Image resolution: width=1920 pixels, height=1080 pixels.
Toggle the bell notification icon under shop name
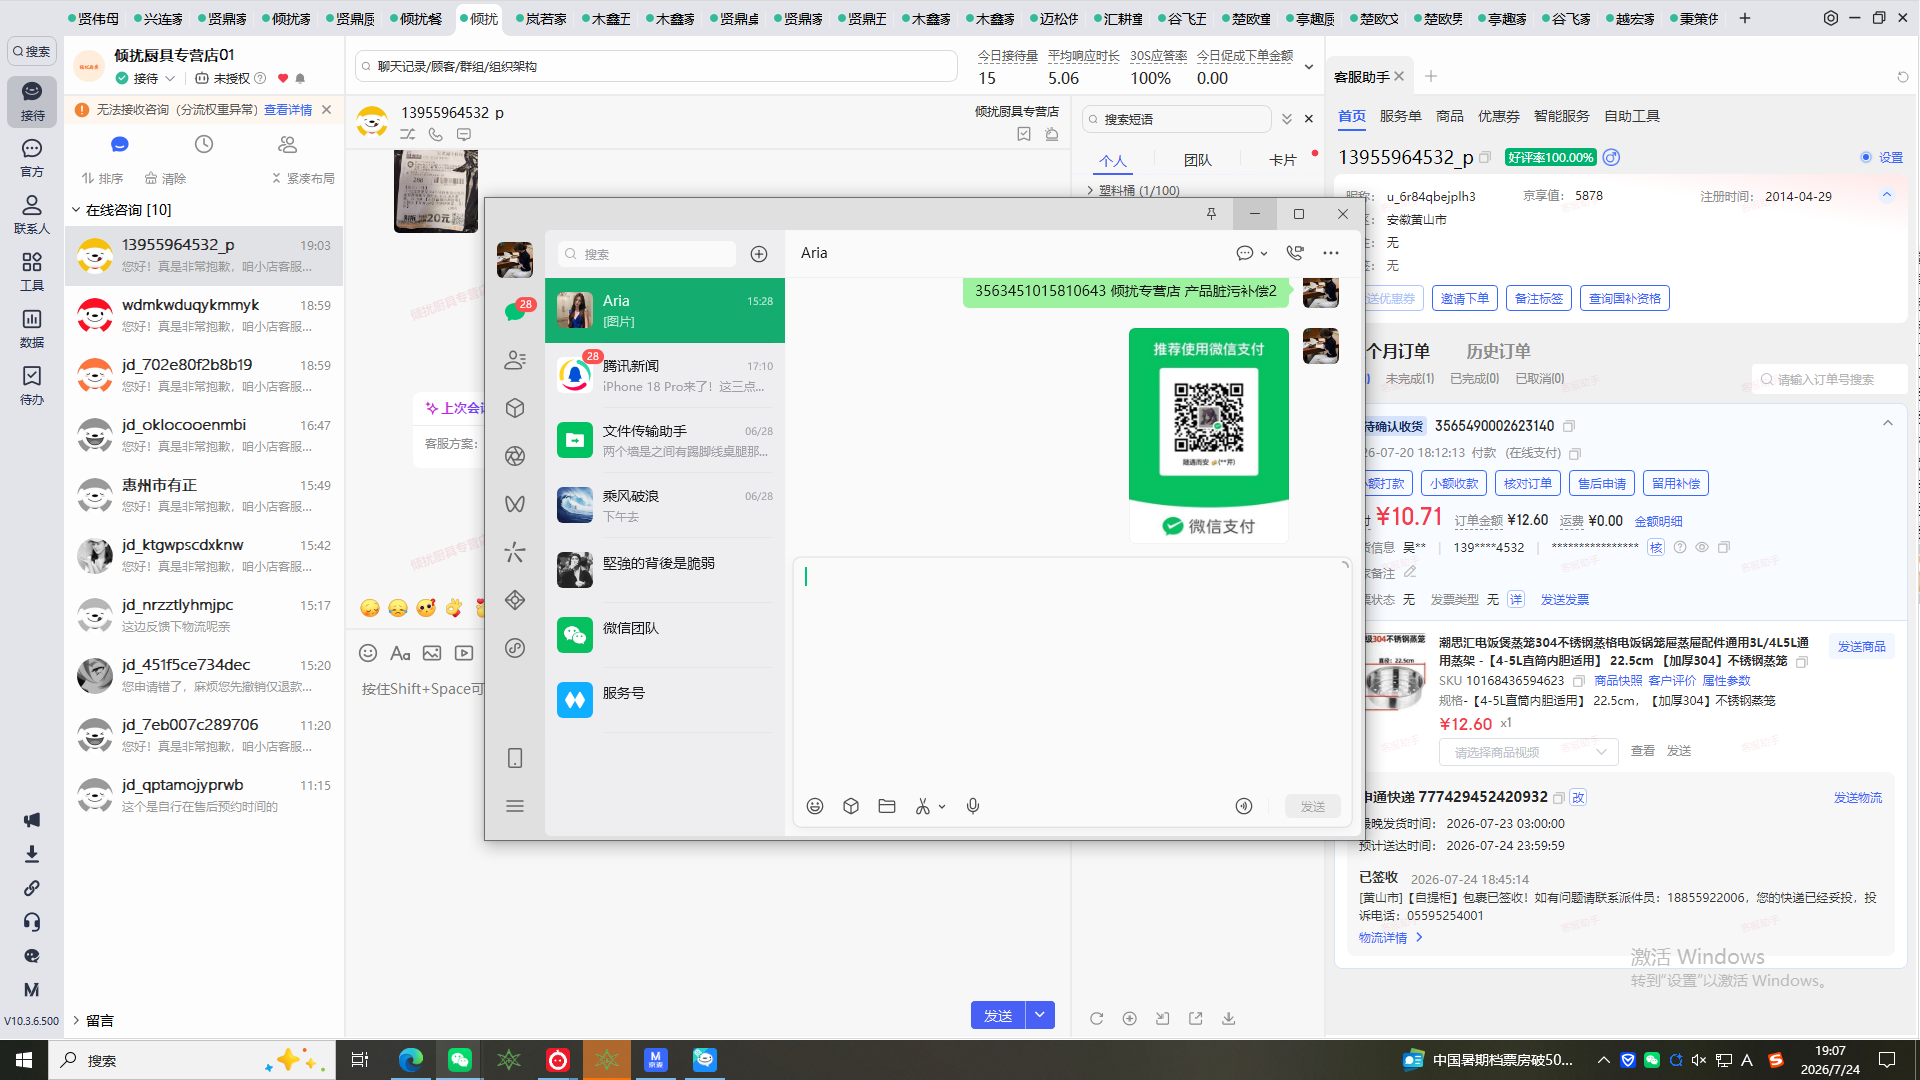300,78
